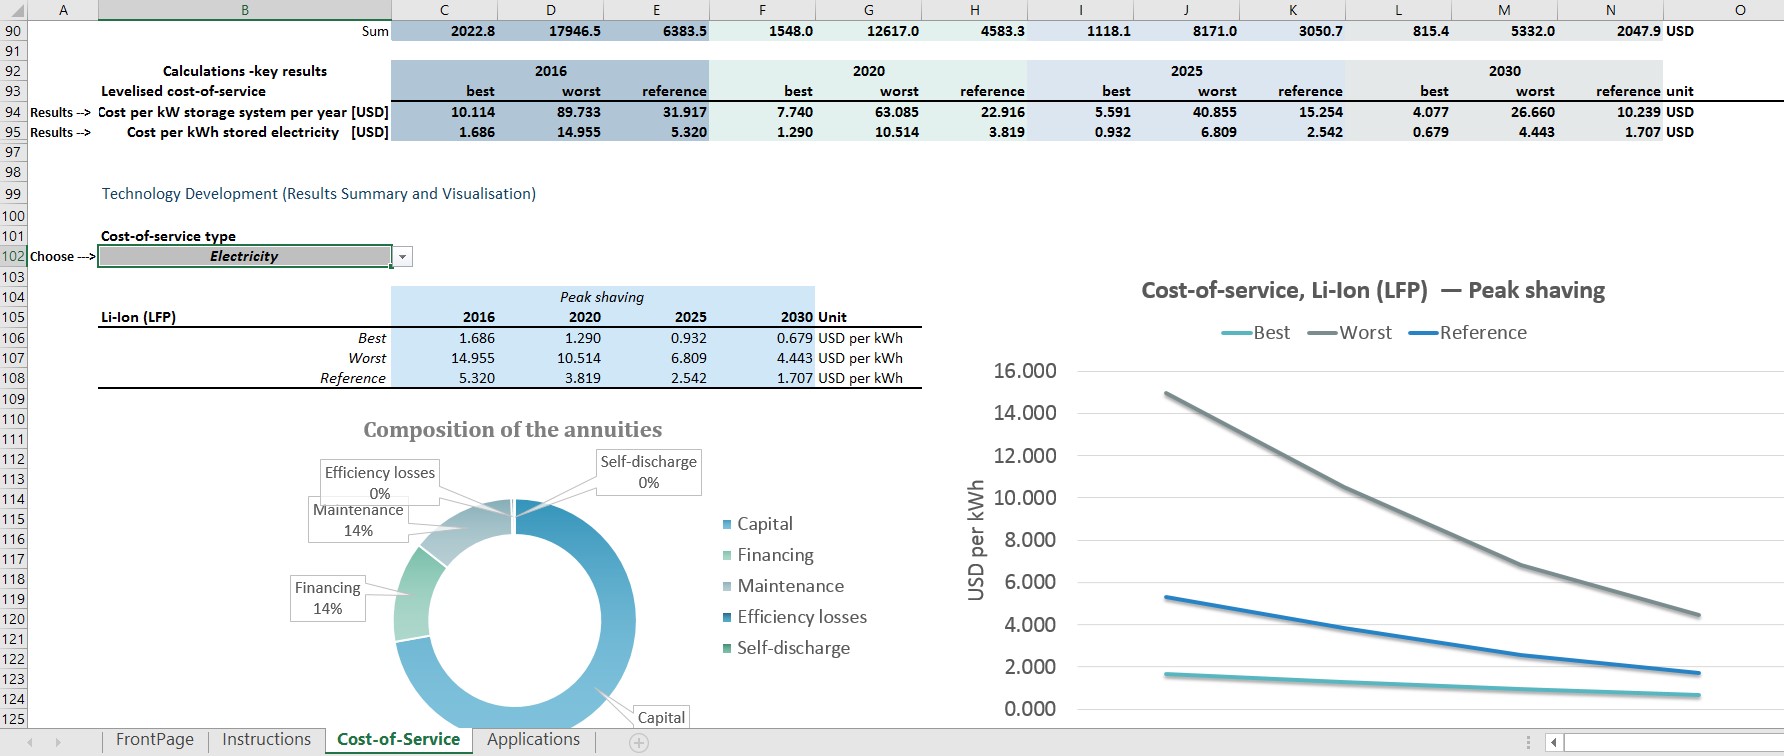This screenshot has height=756, width=1784.
Task: Select column N header
Action: point(1610,10)
